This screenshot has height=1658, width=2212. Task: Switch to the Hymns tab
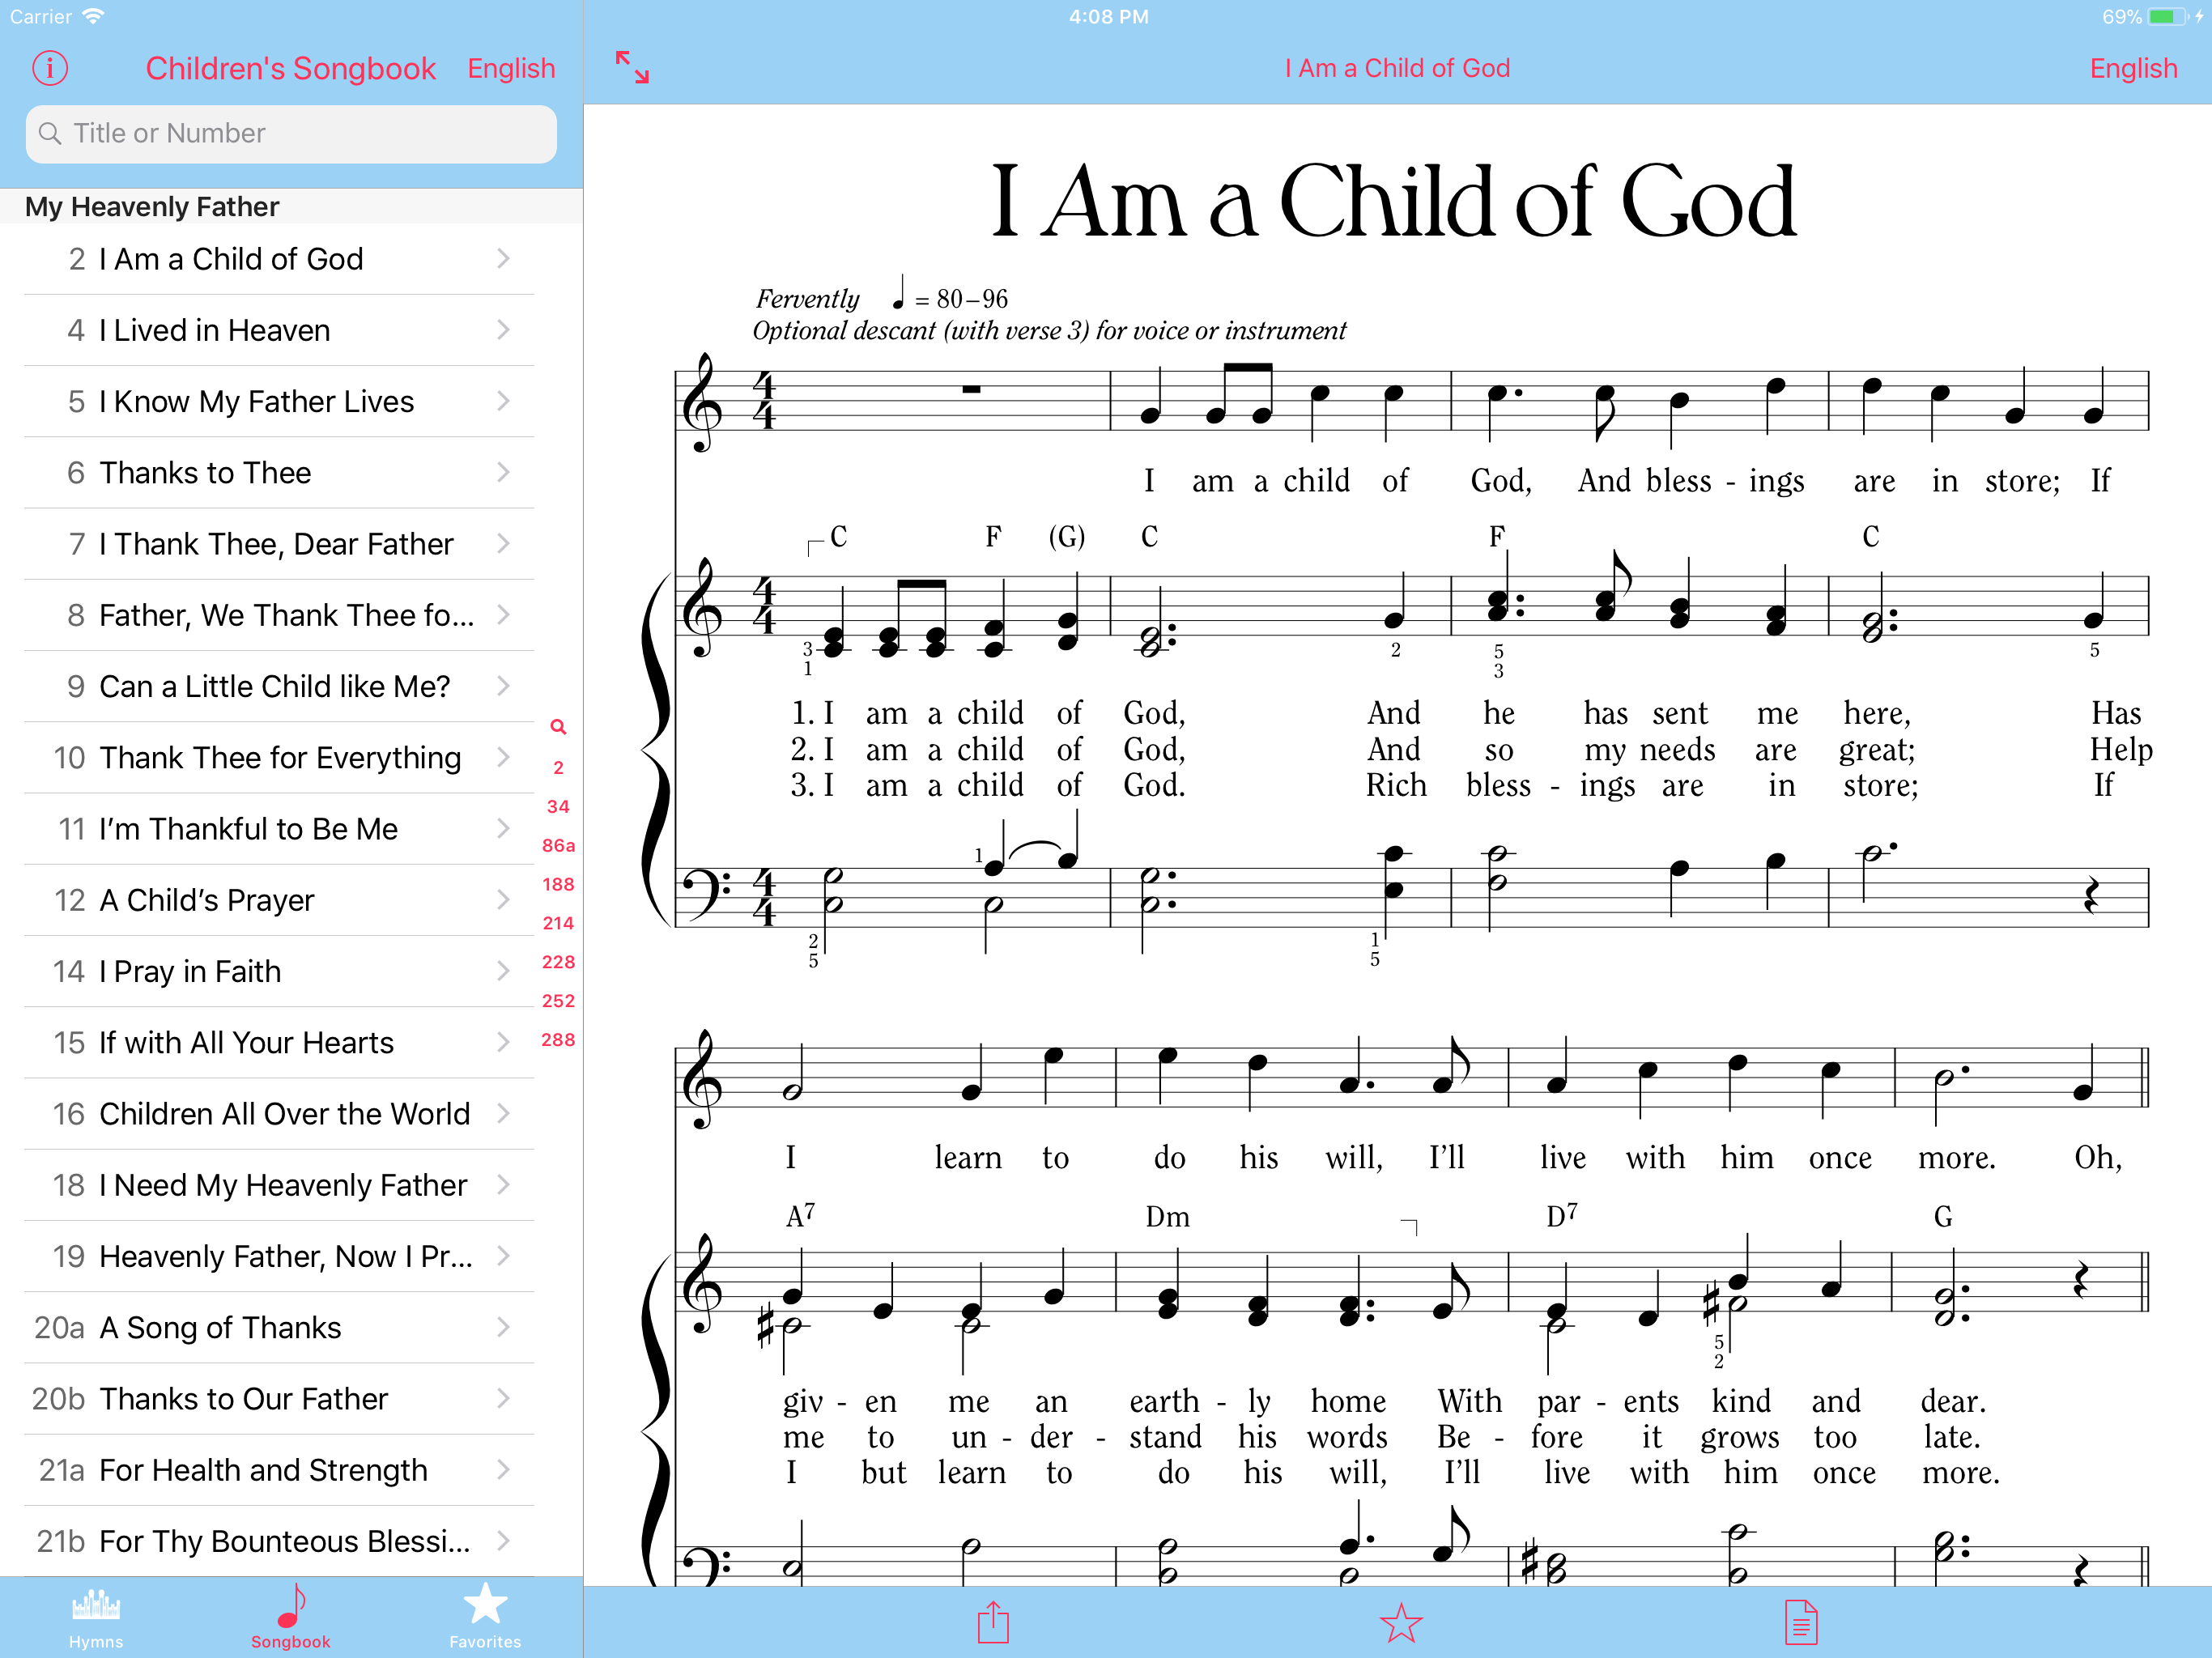96,1617
